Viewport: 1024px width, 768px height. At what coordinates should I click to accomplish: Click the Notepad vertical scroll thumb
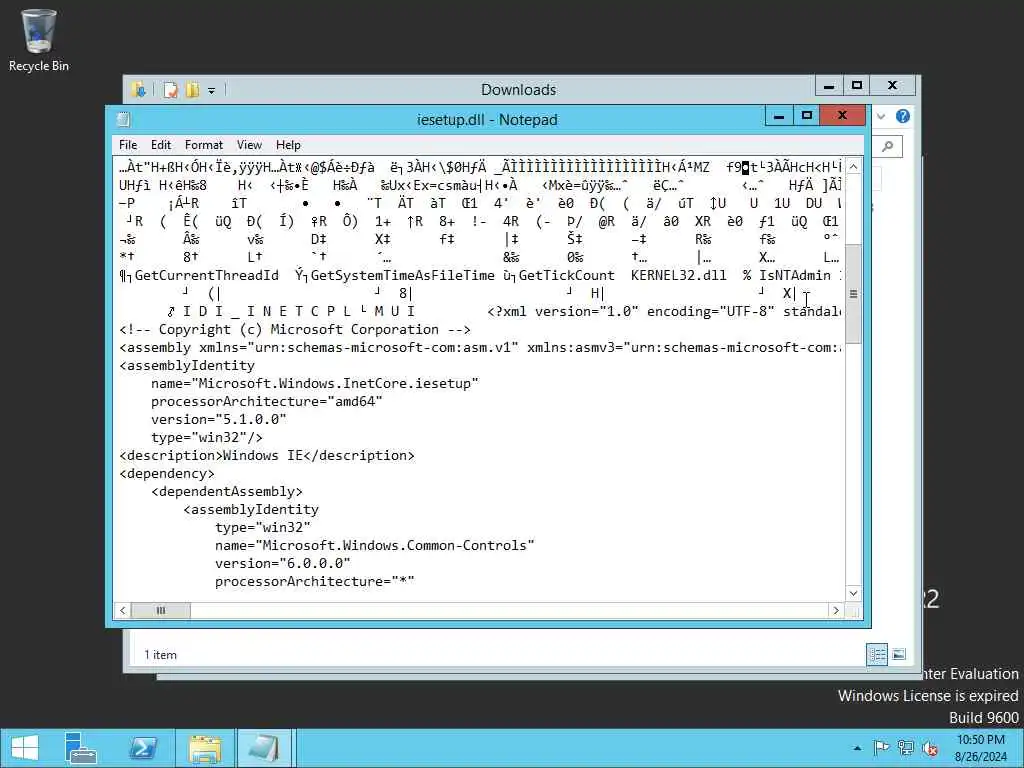853,294
